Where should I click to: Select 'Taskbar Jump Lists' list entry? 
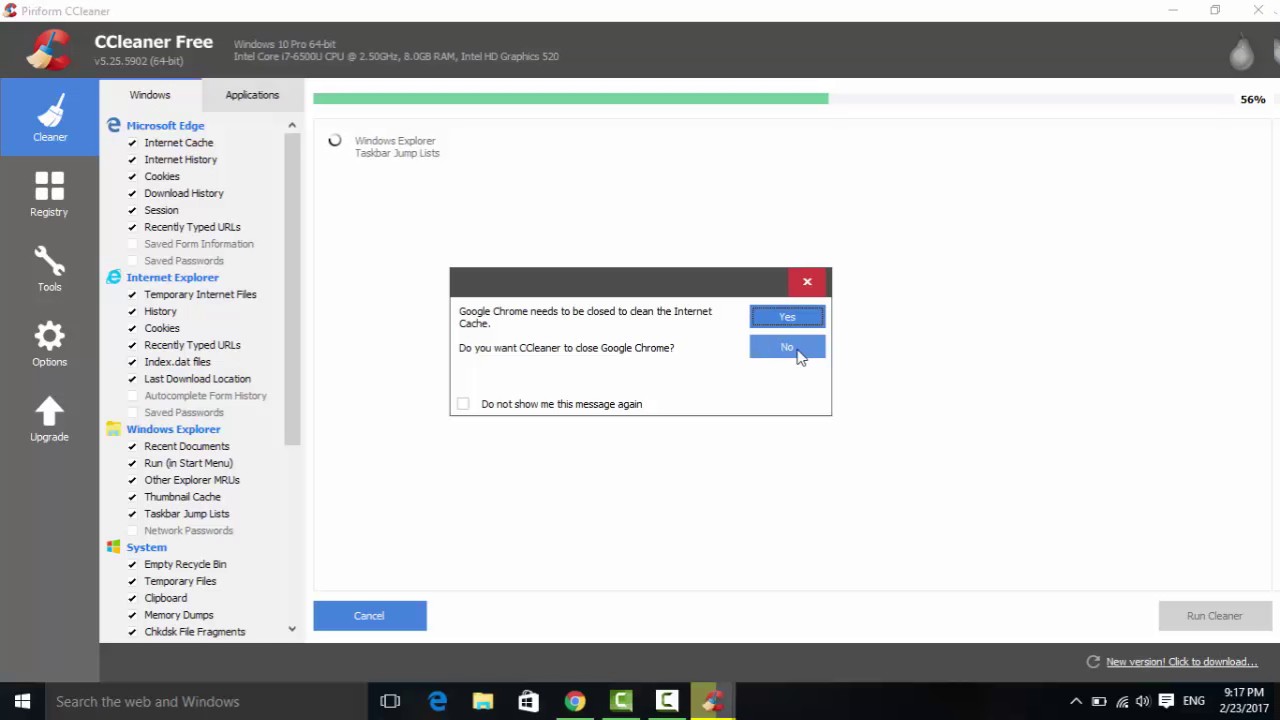[186, 514]
